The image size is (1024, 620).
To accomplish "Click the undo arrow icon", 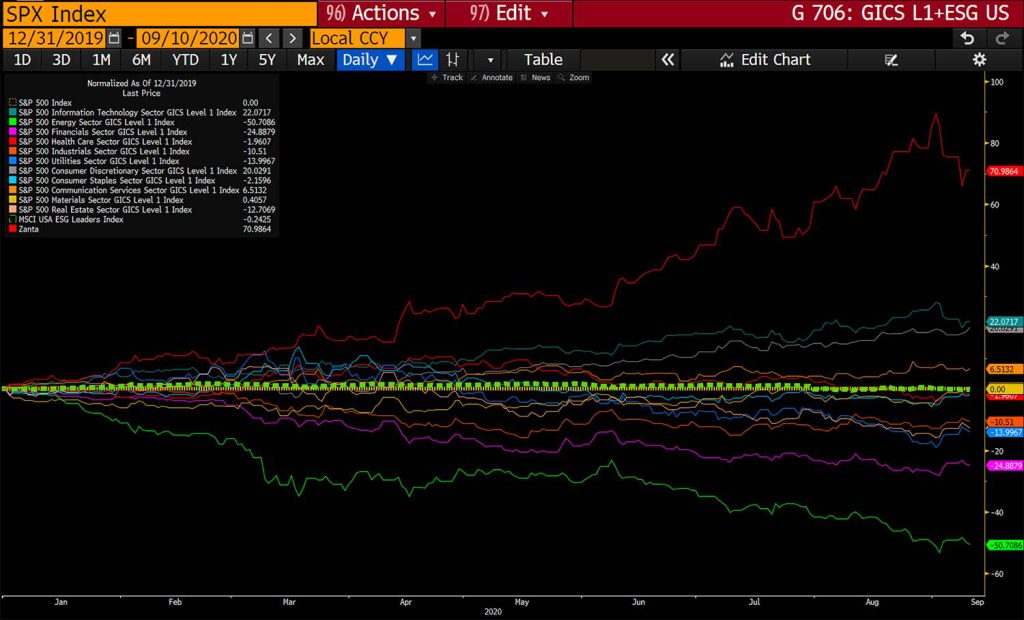I will coord(967,38).
